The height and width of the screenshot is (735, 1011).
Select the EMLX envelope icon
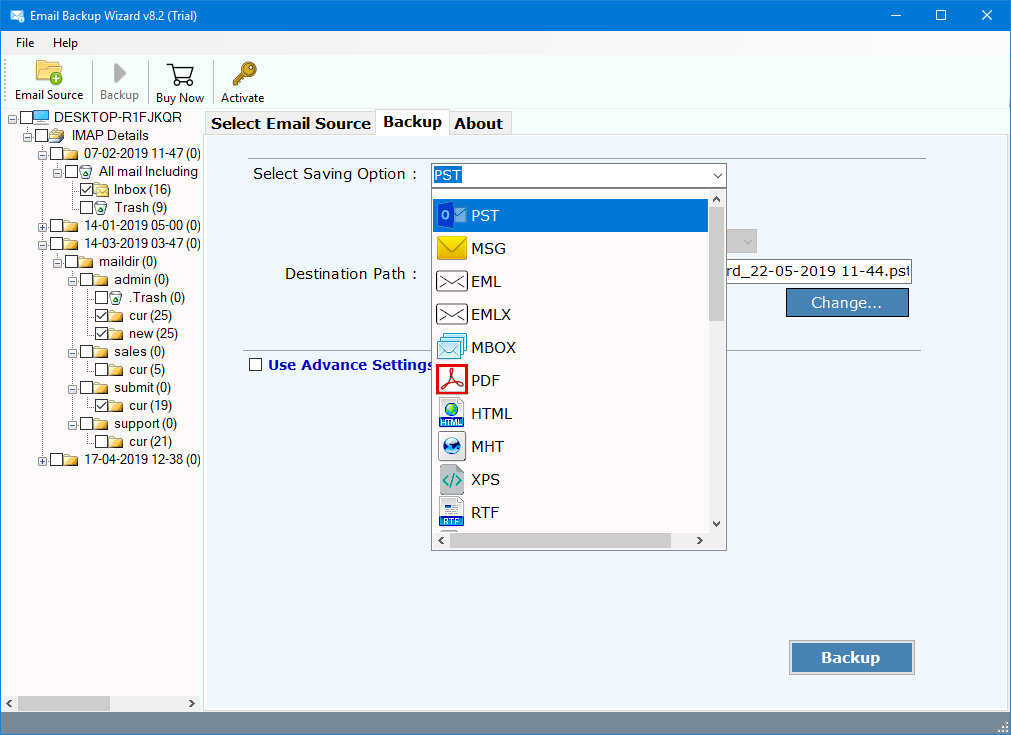(x=451, y=314)
